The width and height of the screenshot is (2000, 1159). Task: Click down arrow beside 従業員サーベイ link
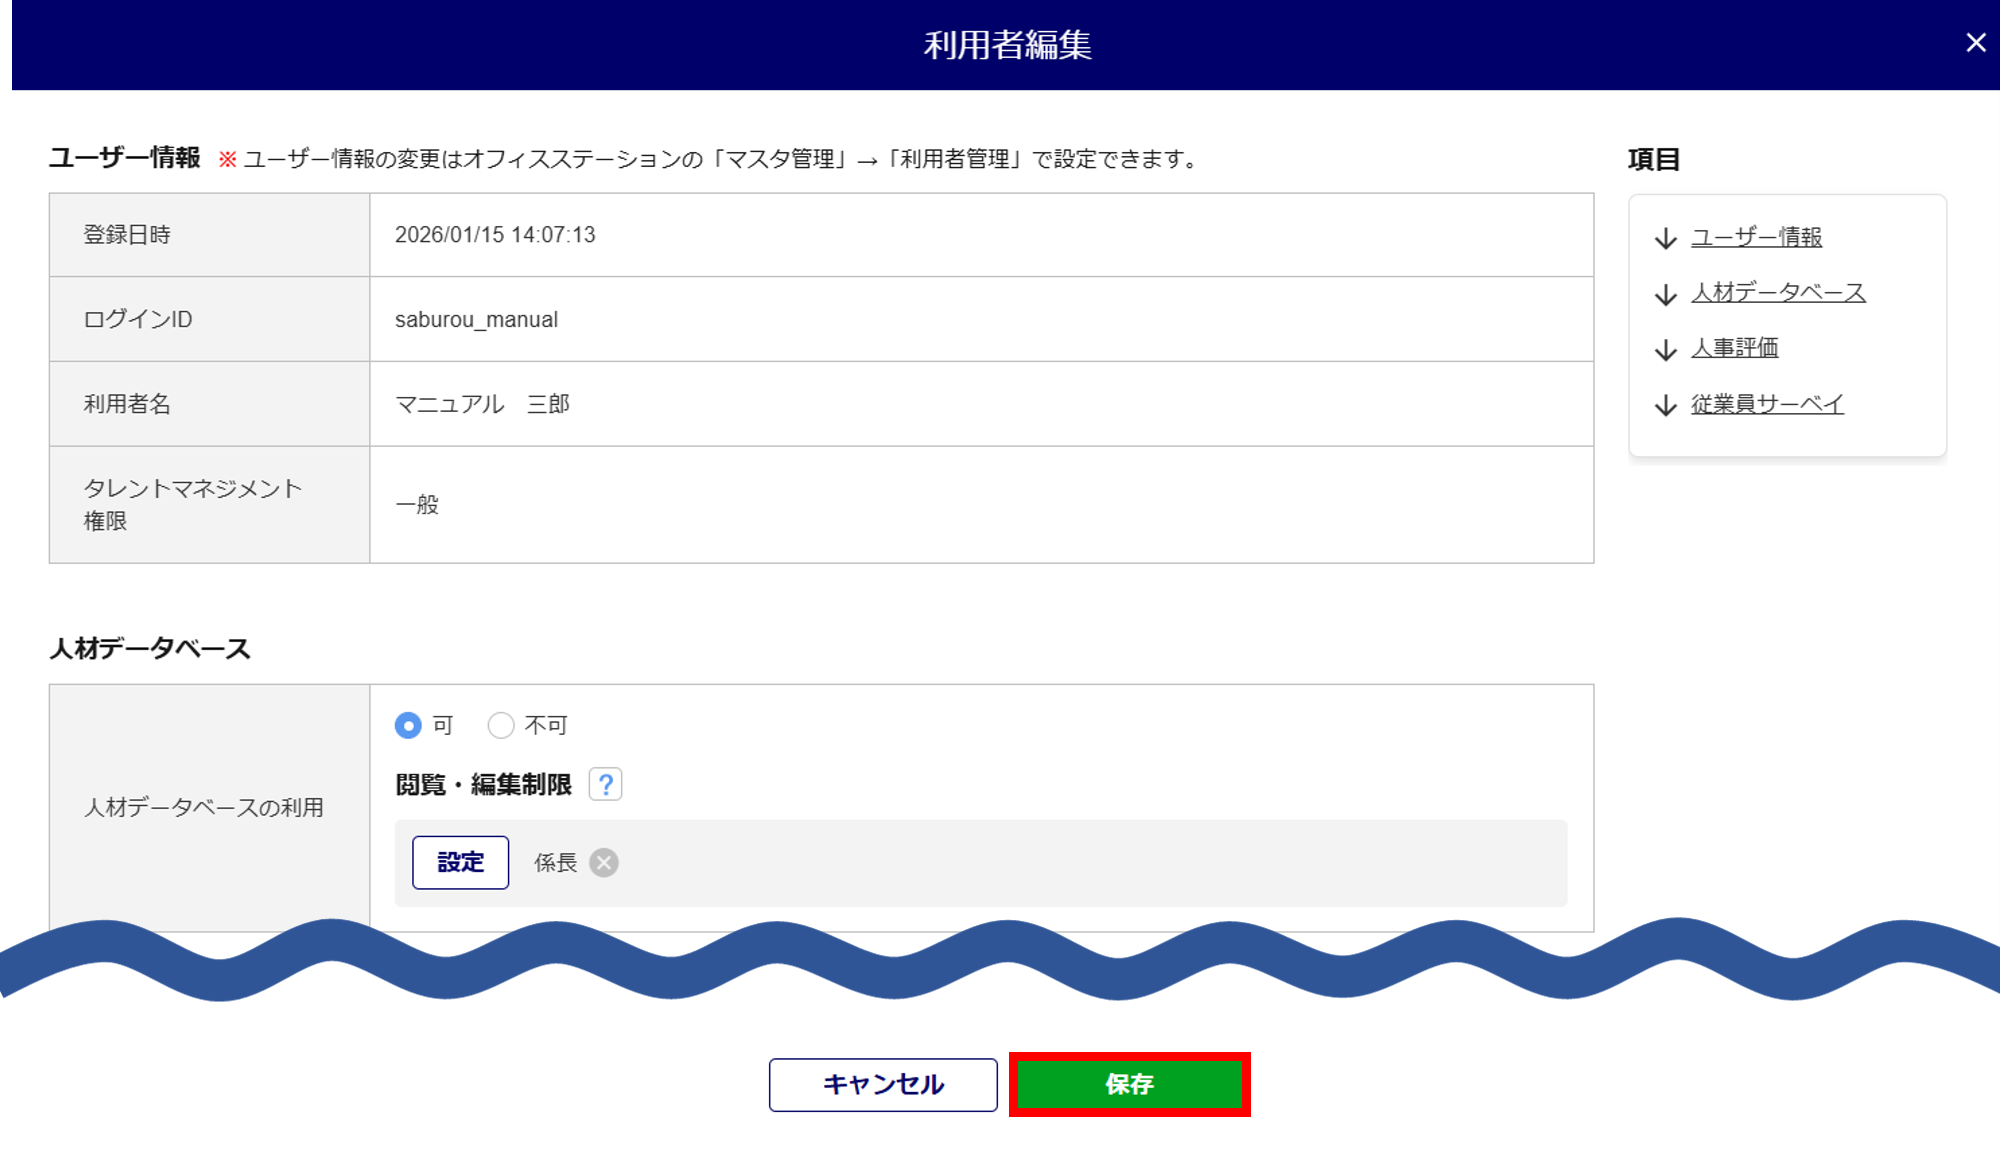1665,405
